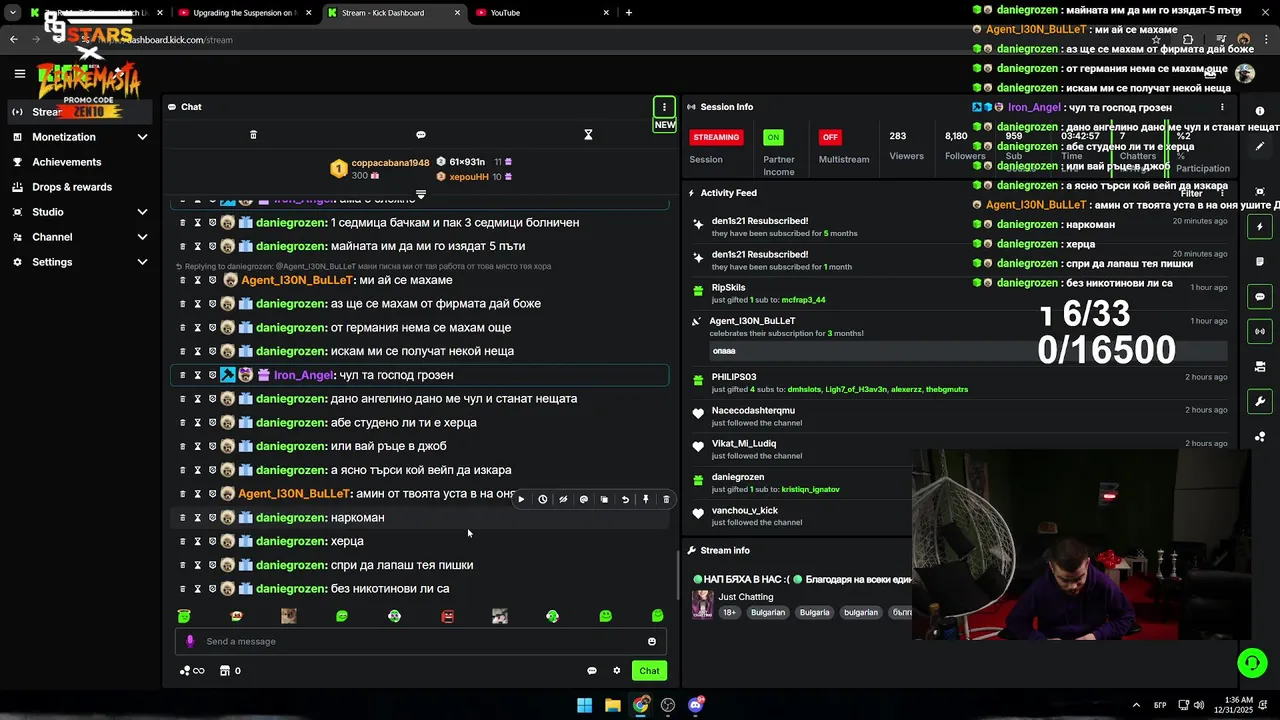Click the 18+ tag in Stream info
The width and height of the screenshot is (1280, 720).
pos(729,612)
